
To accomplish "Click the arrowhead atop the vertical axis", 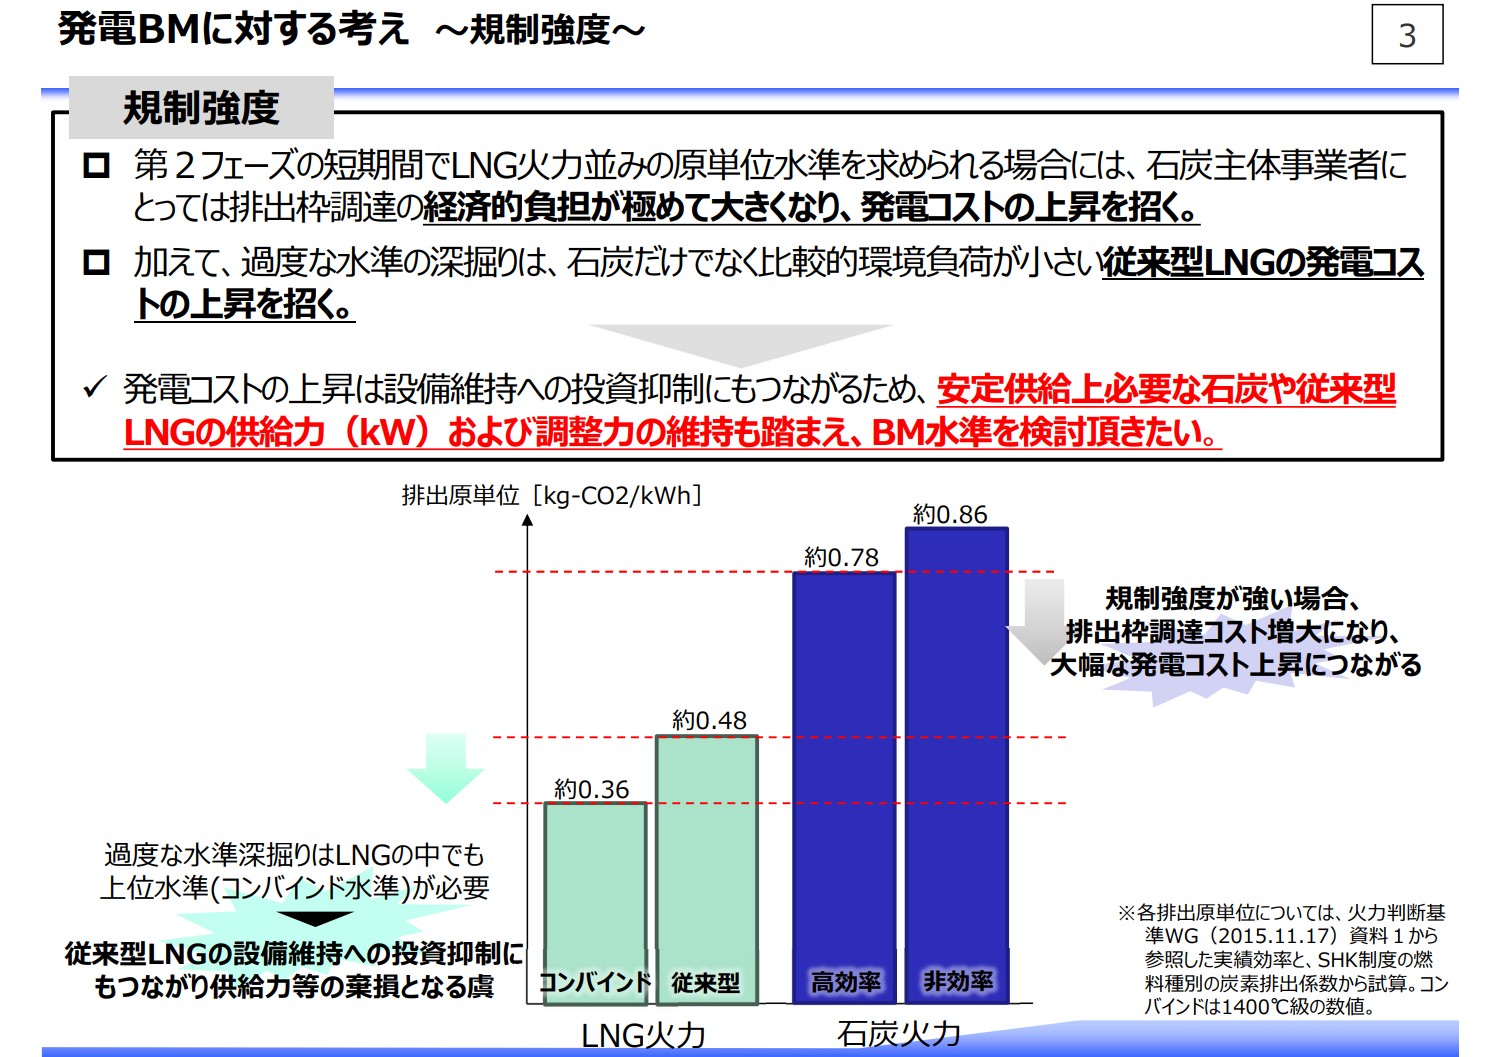I will pyautogui.click(x=527, y=521).
